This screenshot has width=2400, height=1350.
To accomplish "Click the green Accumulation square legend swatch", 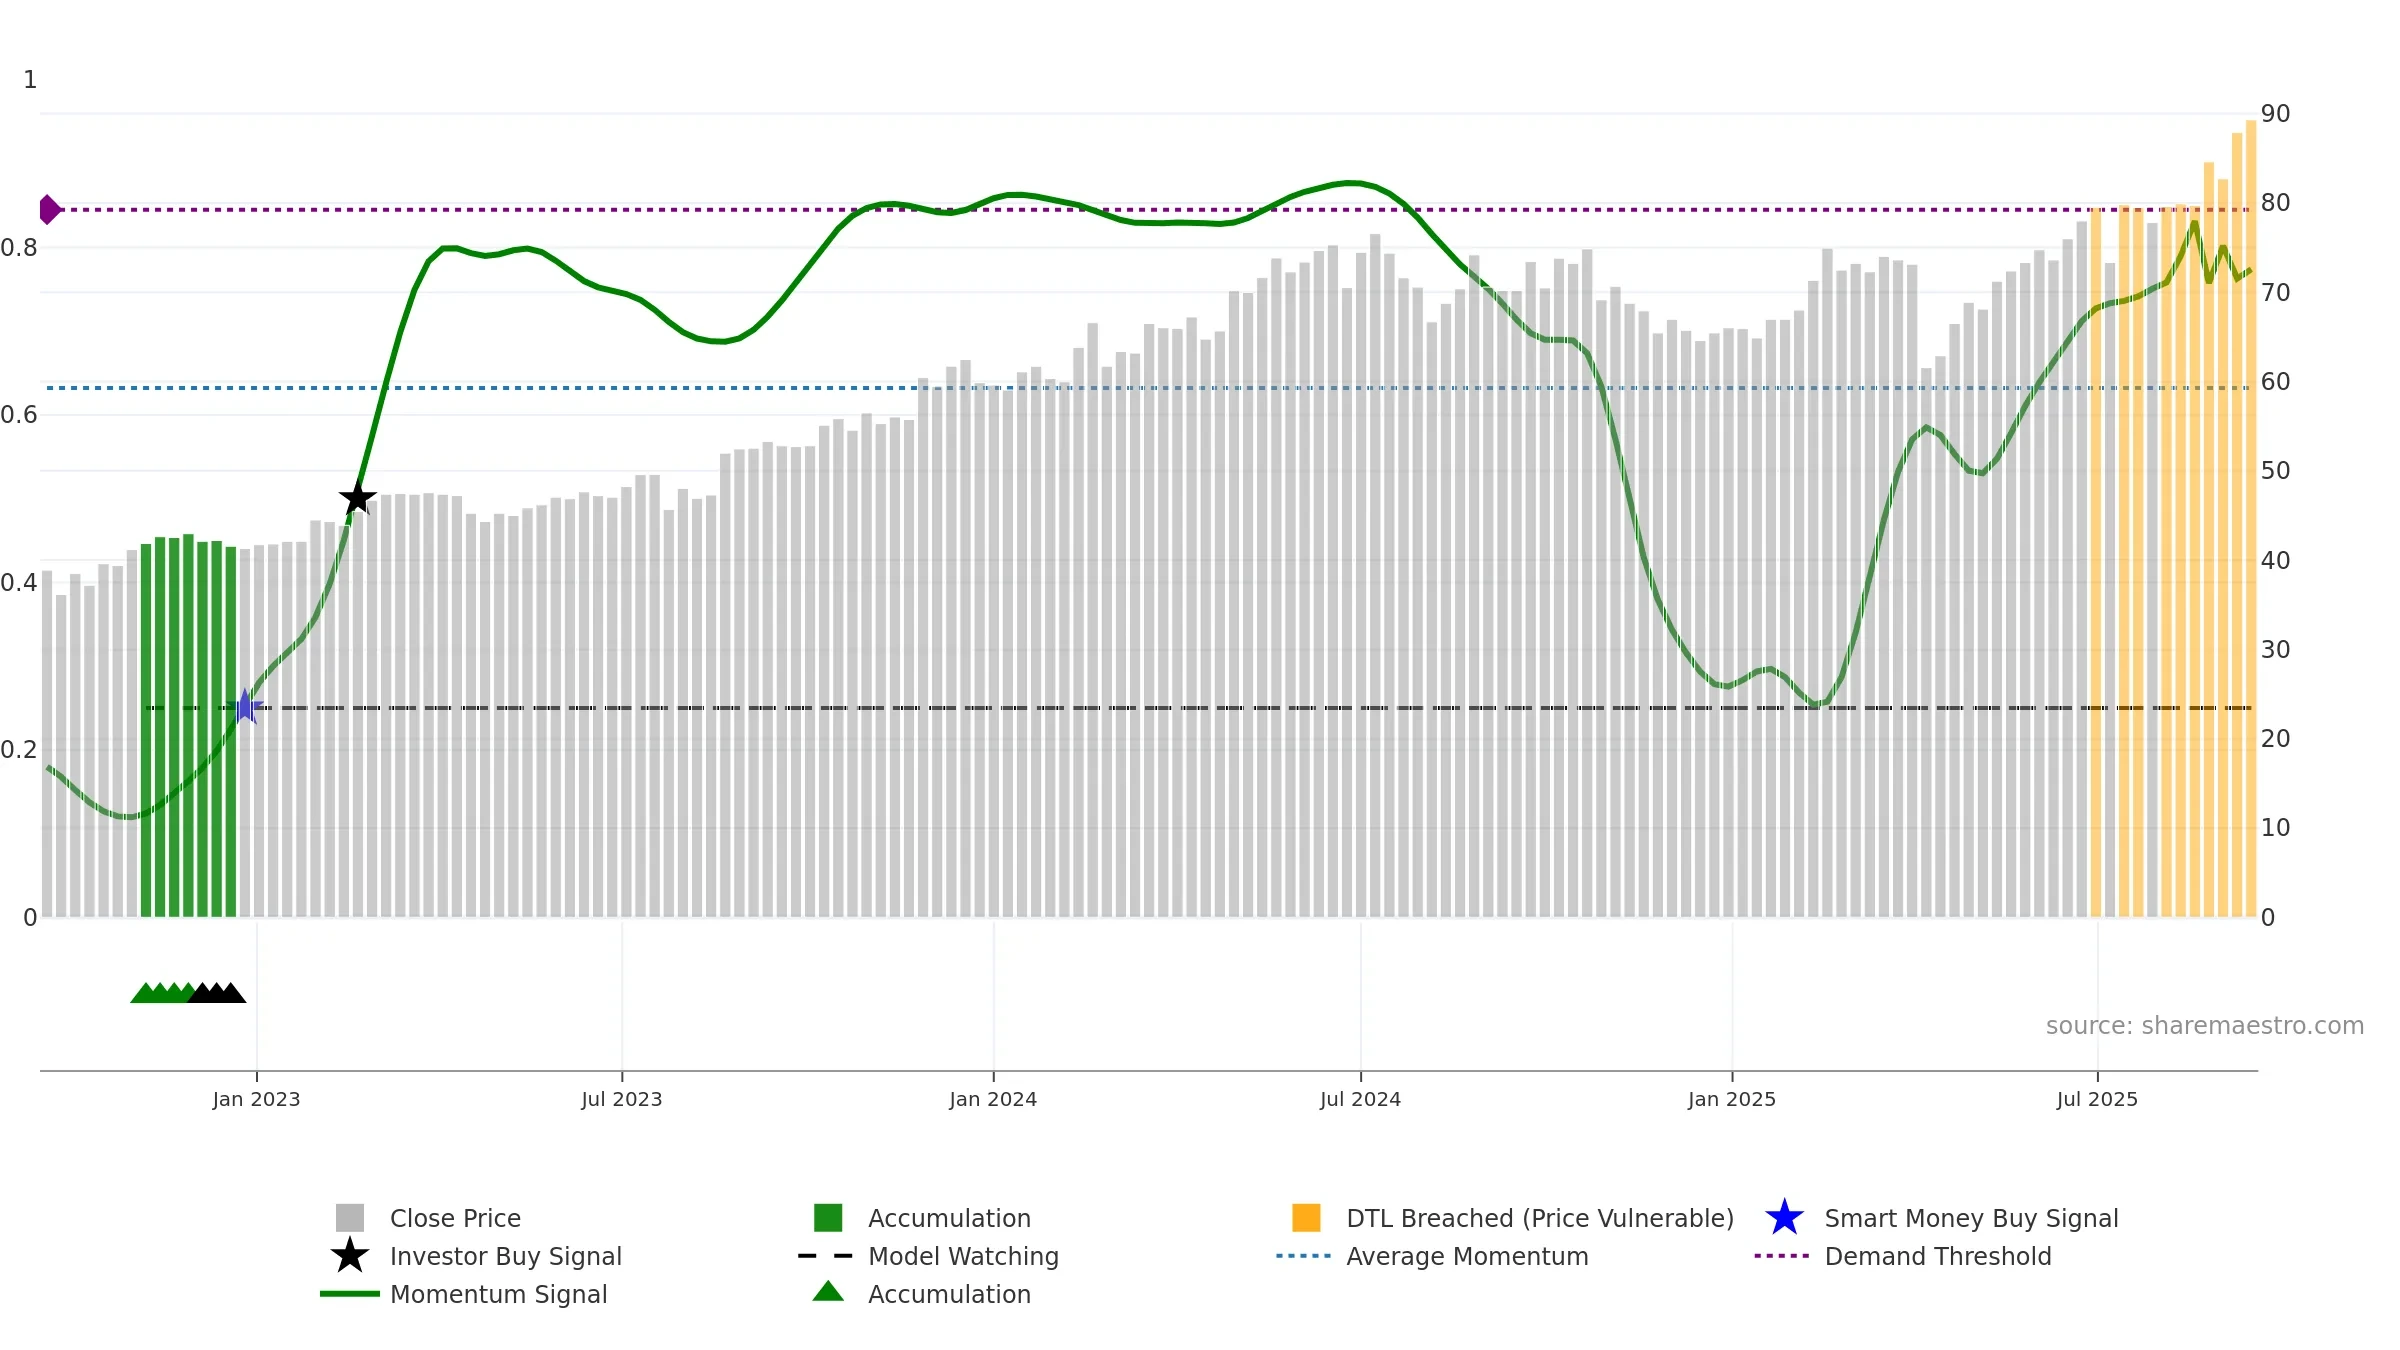I will (828, 1218).
